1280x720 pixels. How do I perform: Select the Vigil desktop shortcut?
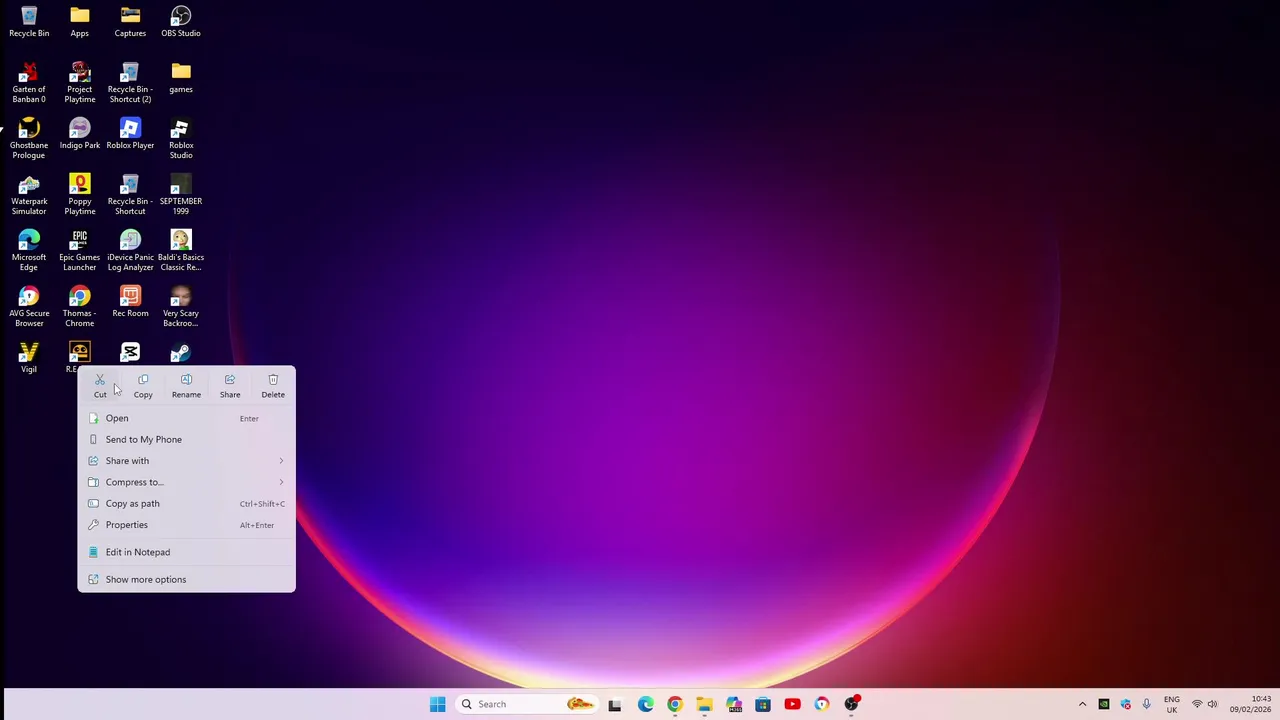point(29,358)
